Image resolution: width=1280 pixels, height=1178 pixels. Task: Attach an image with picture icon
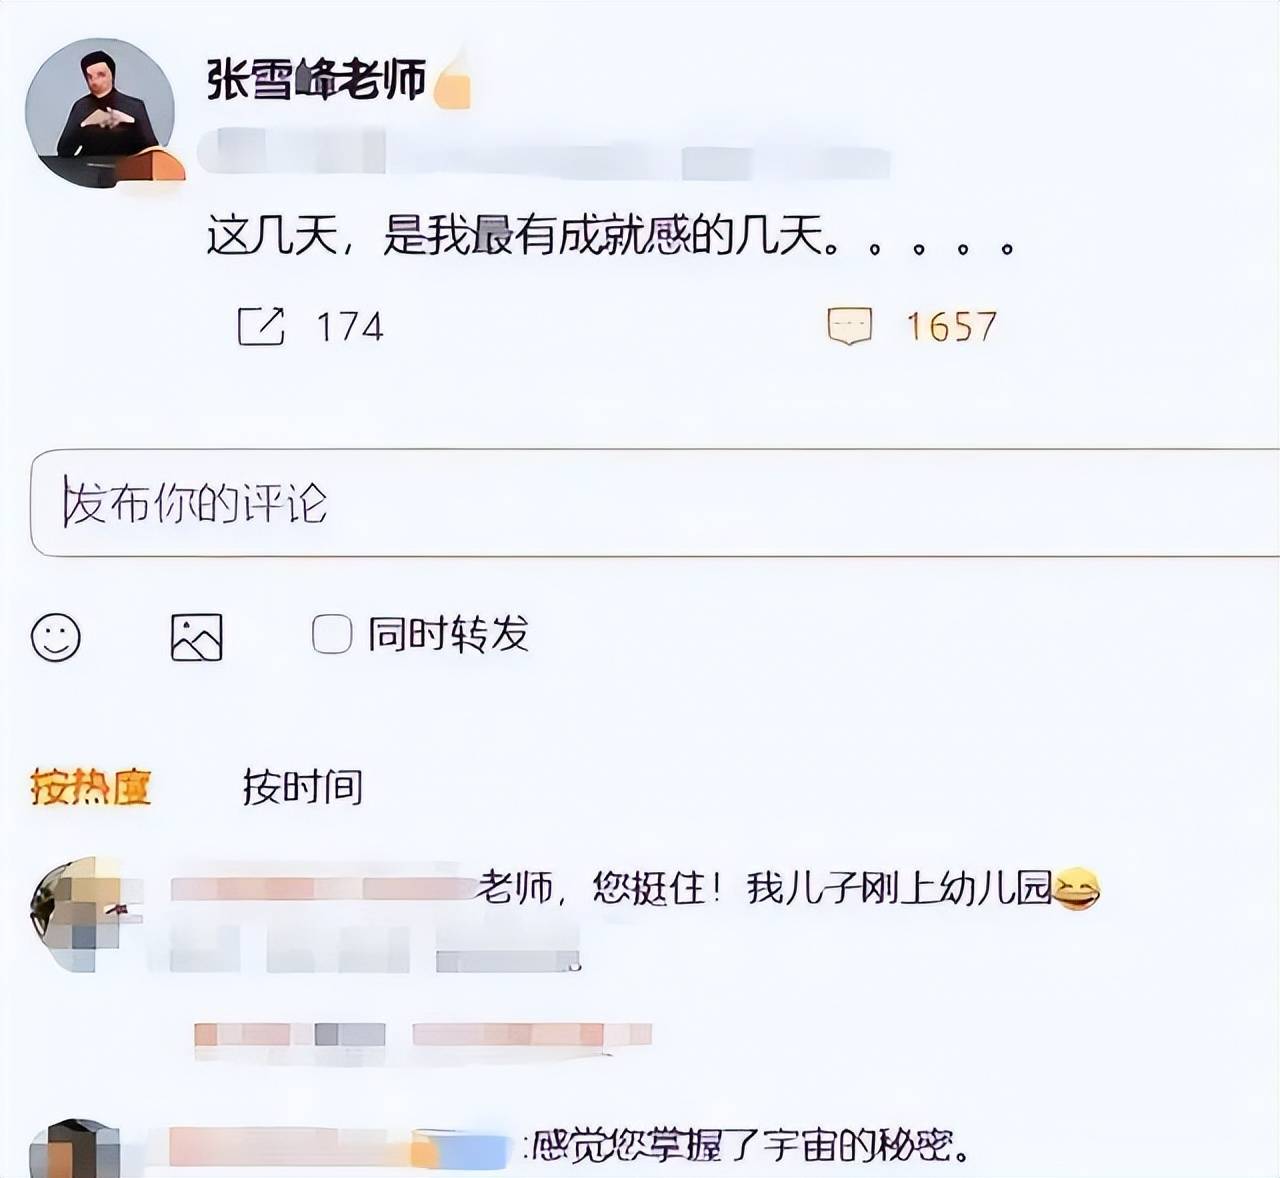point(196,637)
